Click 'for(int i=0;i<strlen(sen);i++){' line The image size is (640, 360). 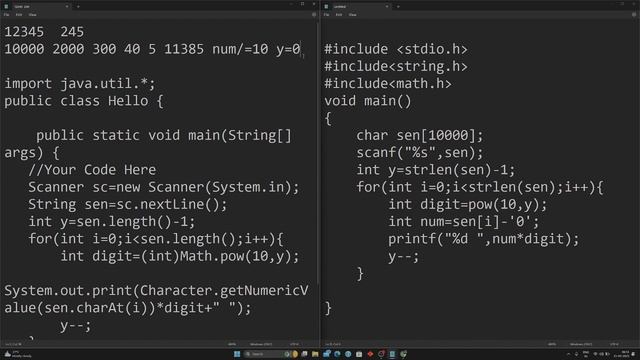tap(480, 187)
